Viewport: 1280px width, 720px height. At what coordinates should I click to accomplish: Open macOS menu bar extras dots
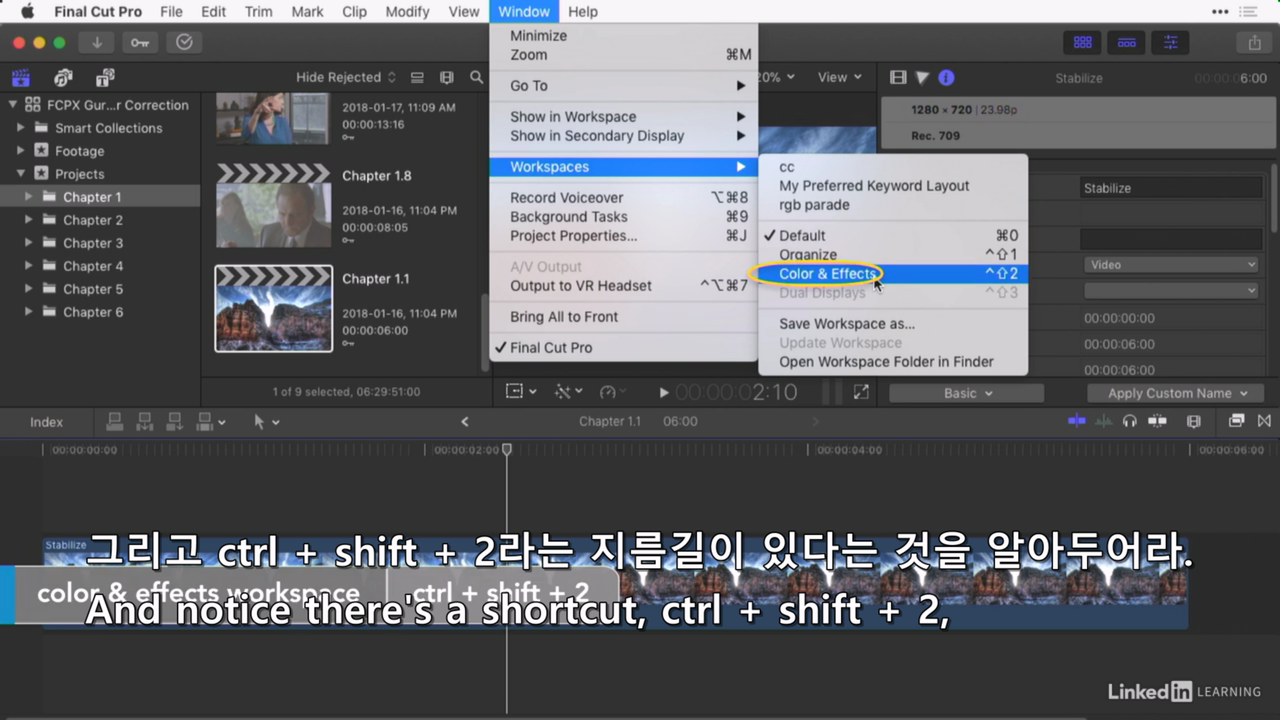[x=1220, y=12]
